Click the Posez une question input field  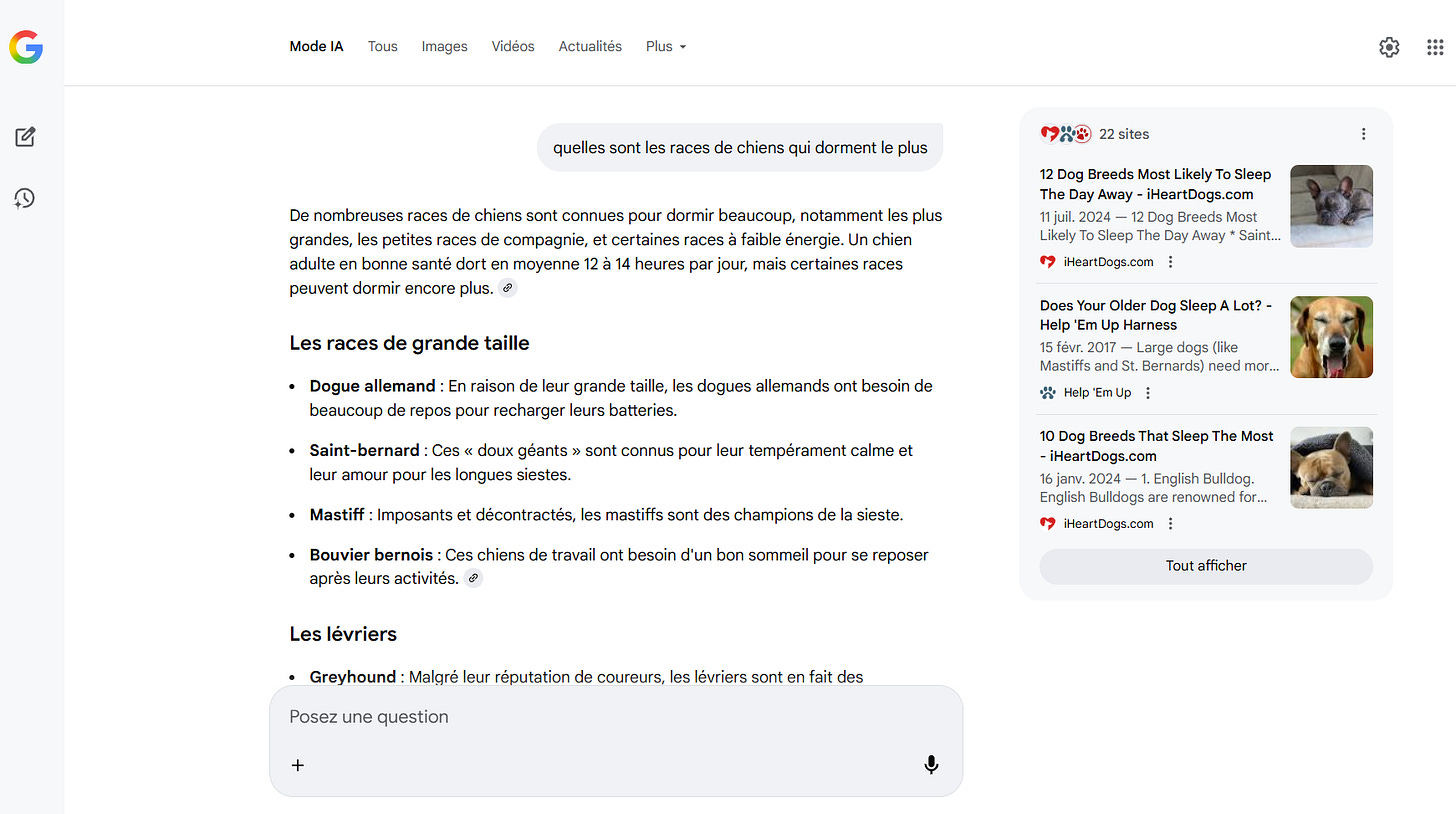click(616, 717)
